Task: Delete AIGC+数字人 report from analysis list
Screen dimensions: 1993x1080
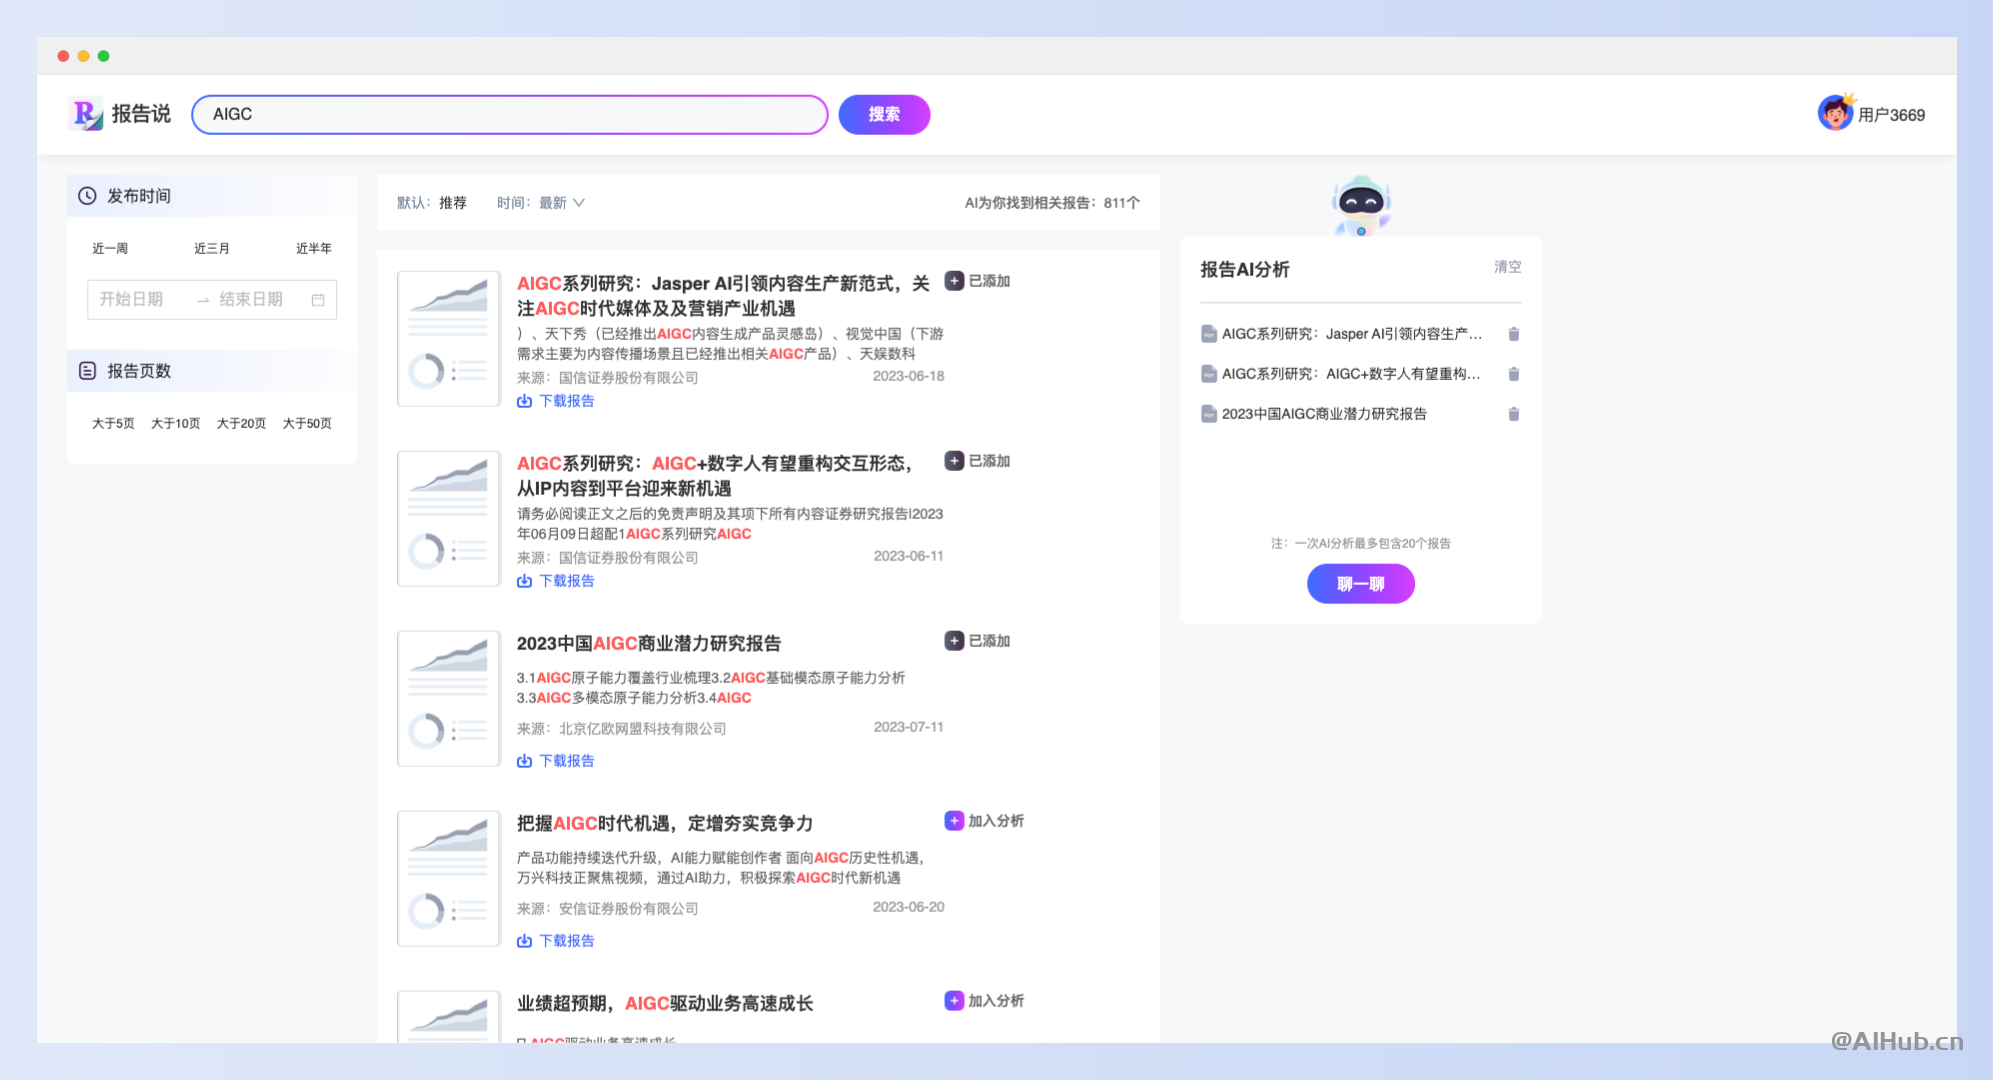Action: (1514, 374)
